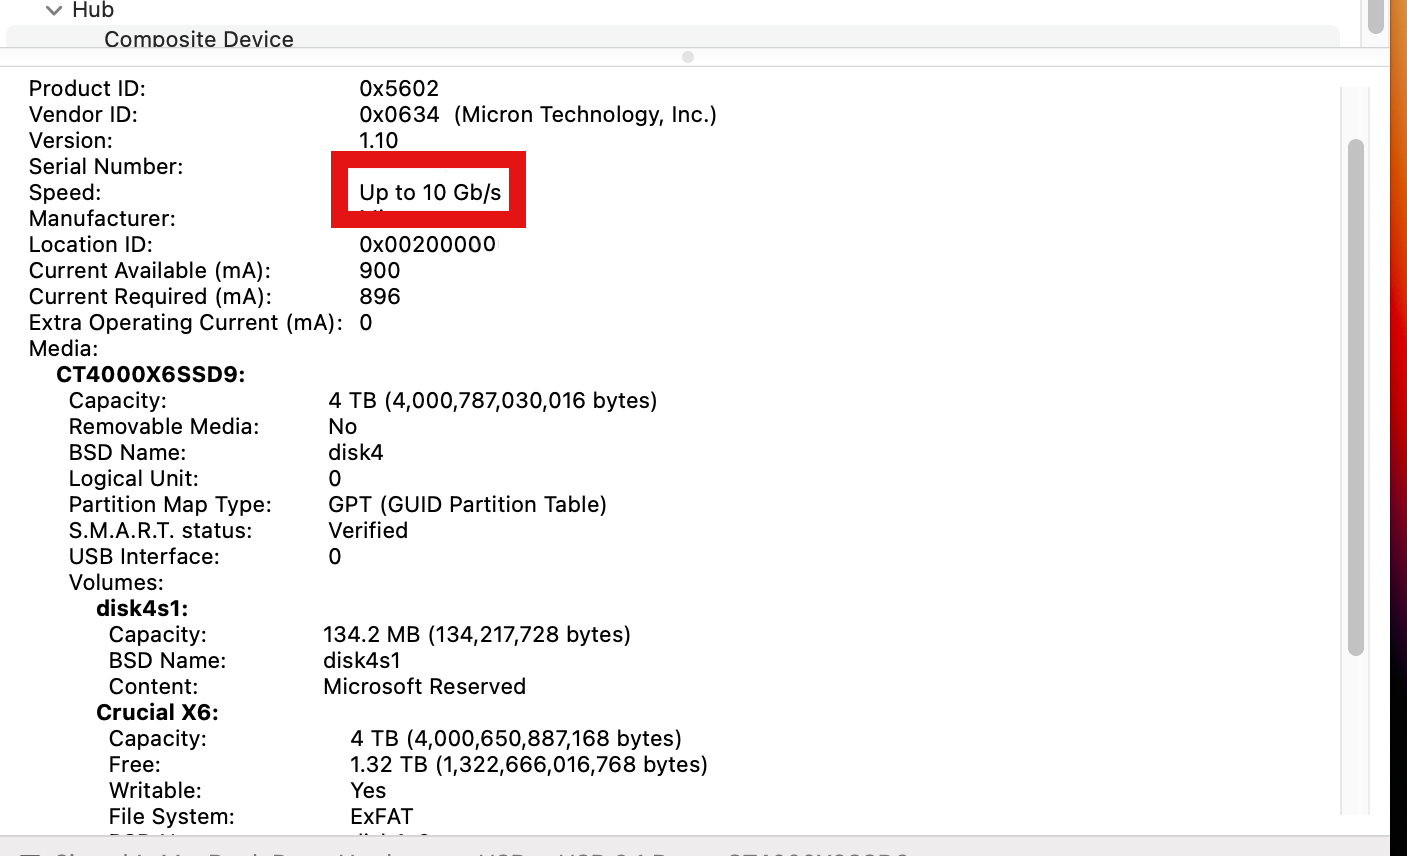This screenshot has height=856, width=1407.
Task: Select the Composite Device tree row
Action: pyautogui.click(x=672, y=38)
